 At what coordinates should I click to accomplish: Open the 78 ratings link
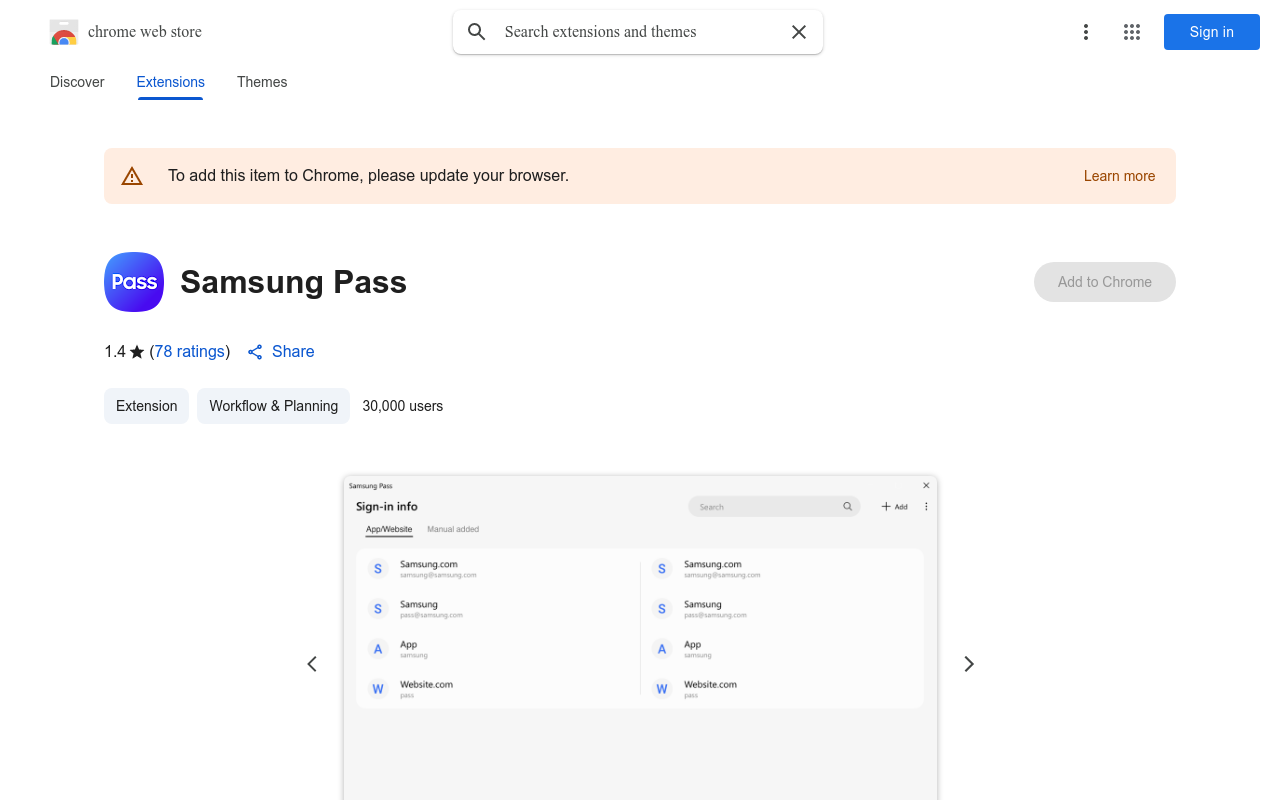(189, 351)
